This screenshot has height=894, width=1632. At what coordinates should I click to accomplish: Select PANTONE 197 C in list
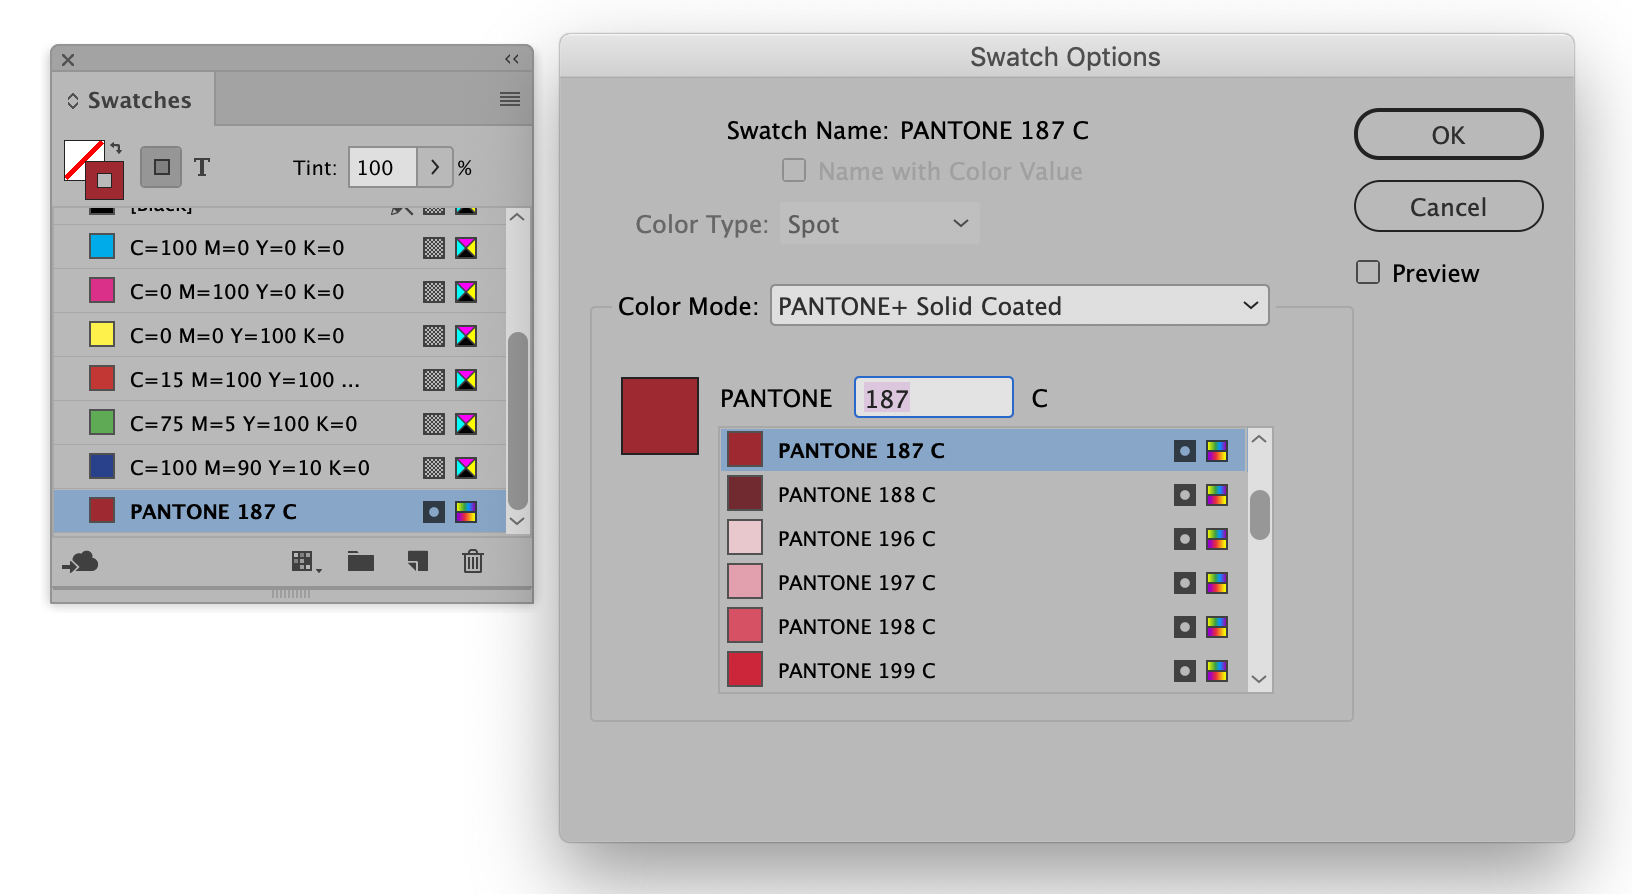pos(984,582)
